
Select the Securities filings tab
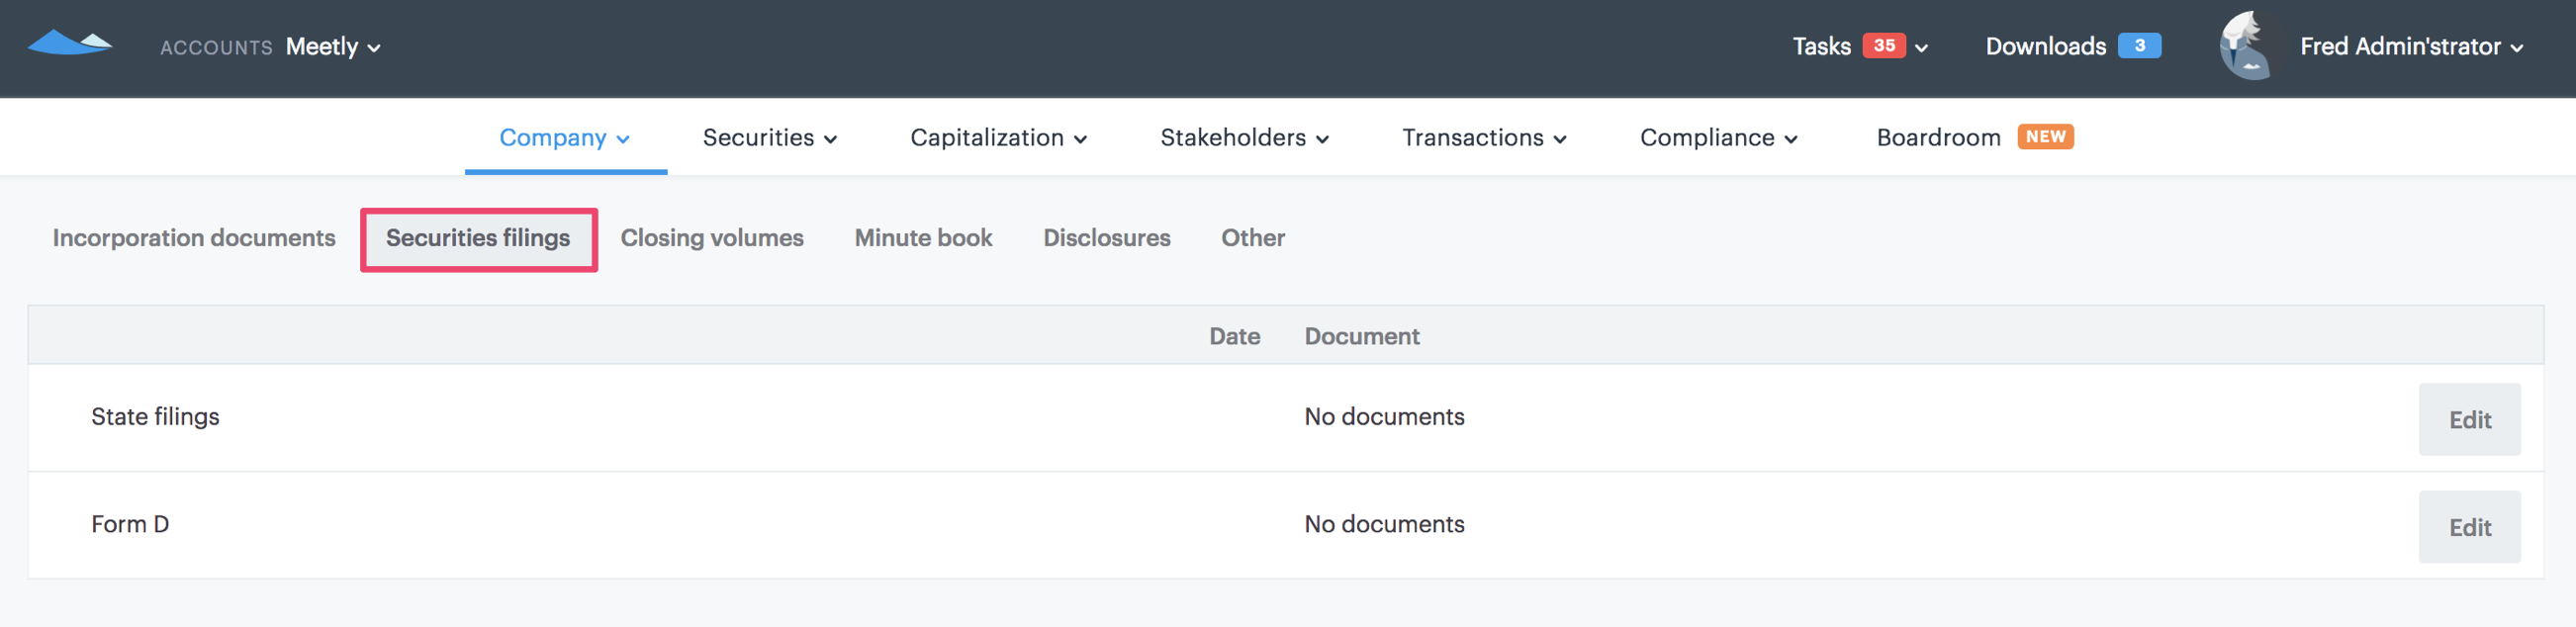click(478, 238)
